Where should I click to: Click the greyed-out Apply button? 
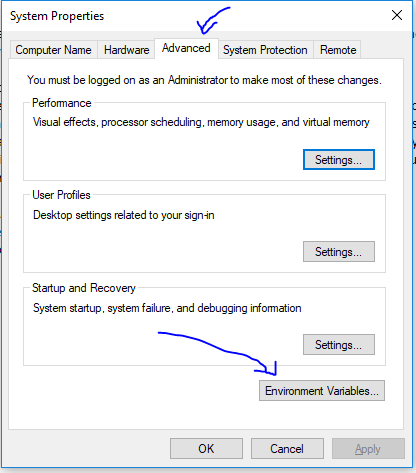point(368,449)
